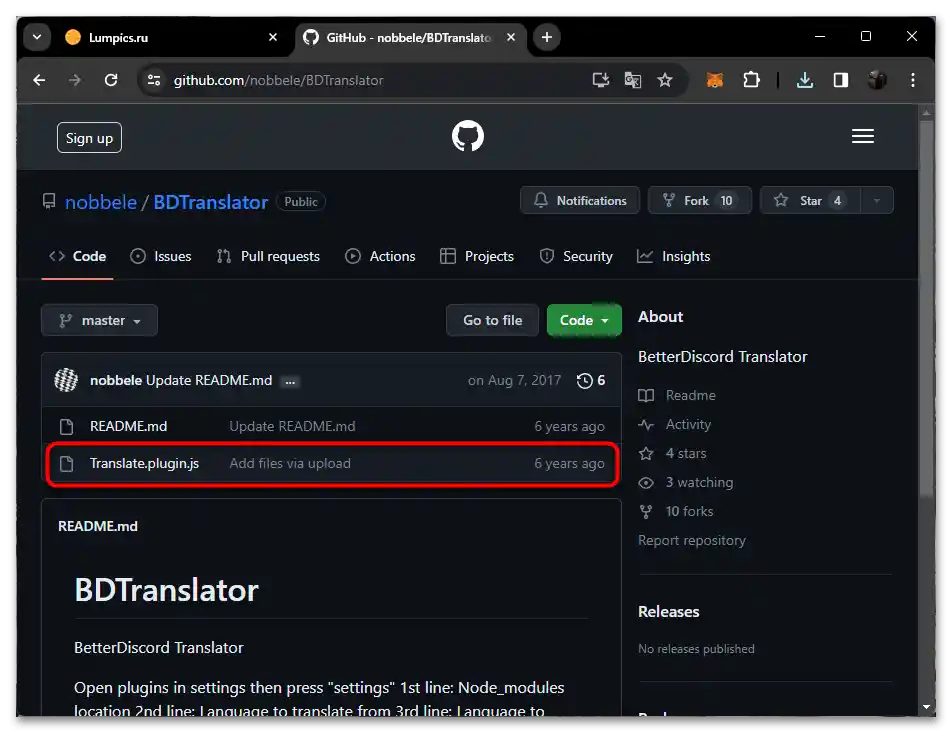The height and width of the screenshot is (733, 952).
Task: Click the install app icon in address bar
Action: [600, 80]
